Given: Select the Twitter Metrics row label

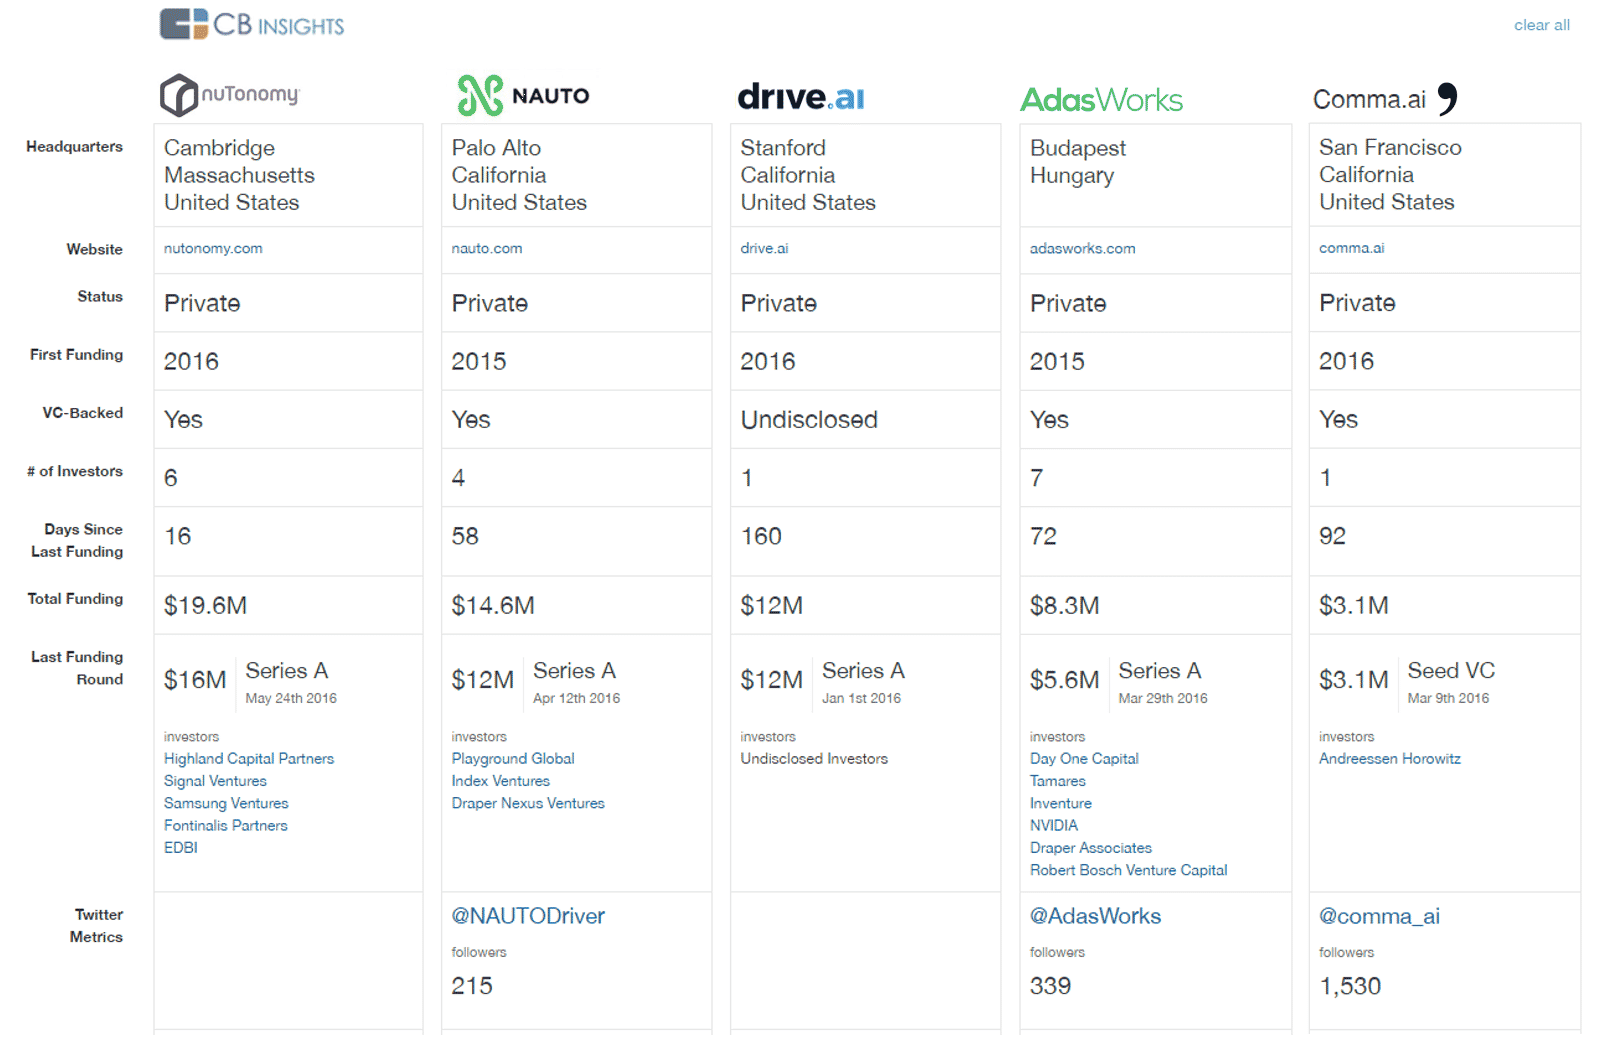Looking at the screenshot, I should click(x=97, y=926).
